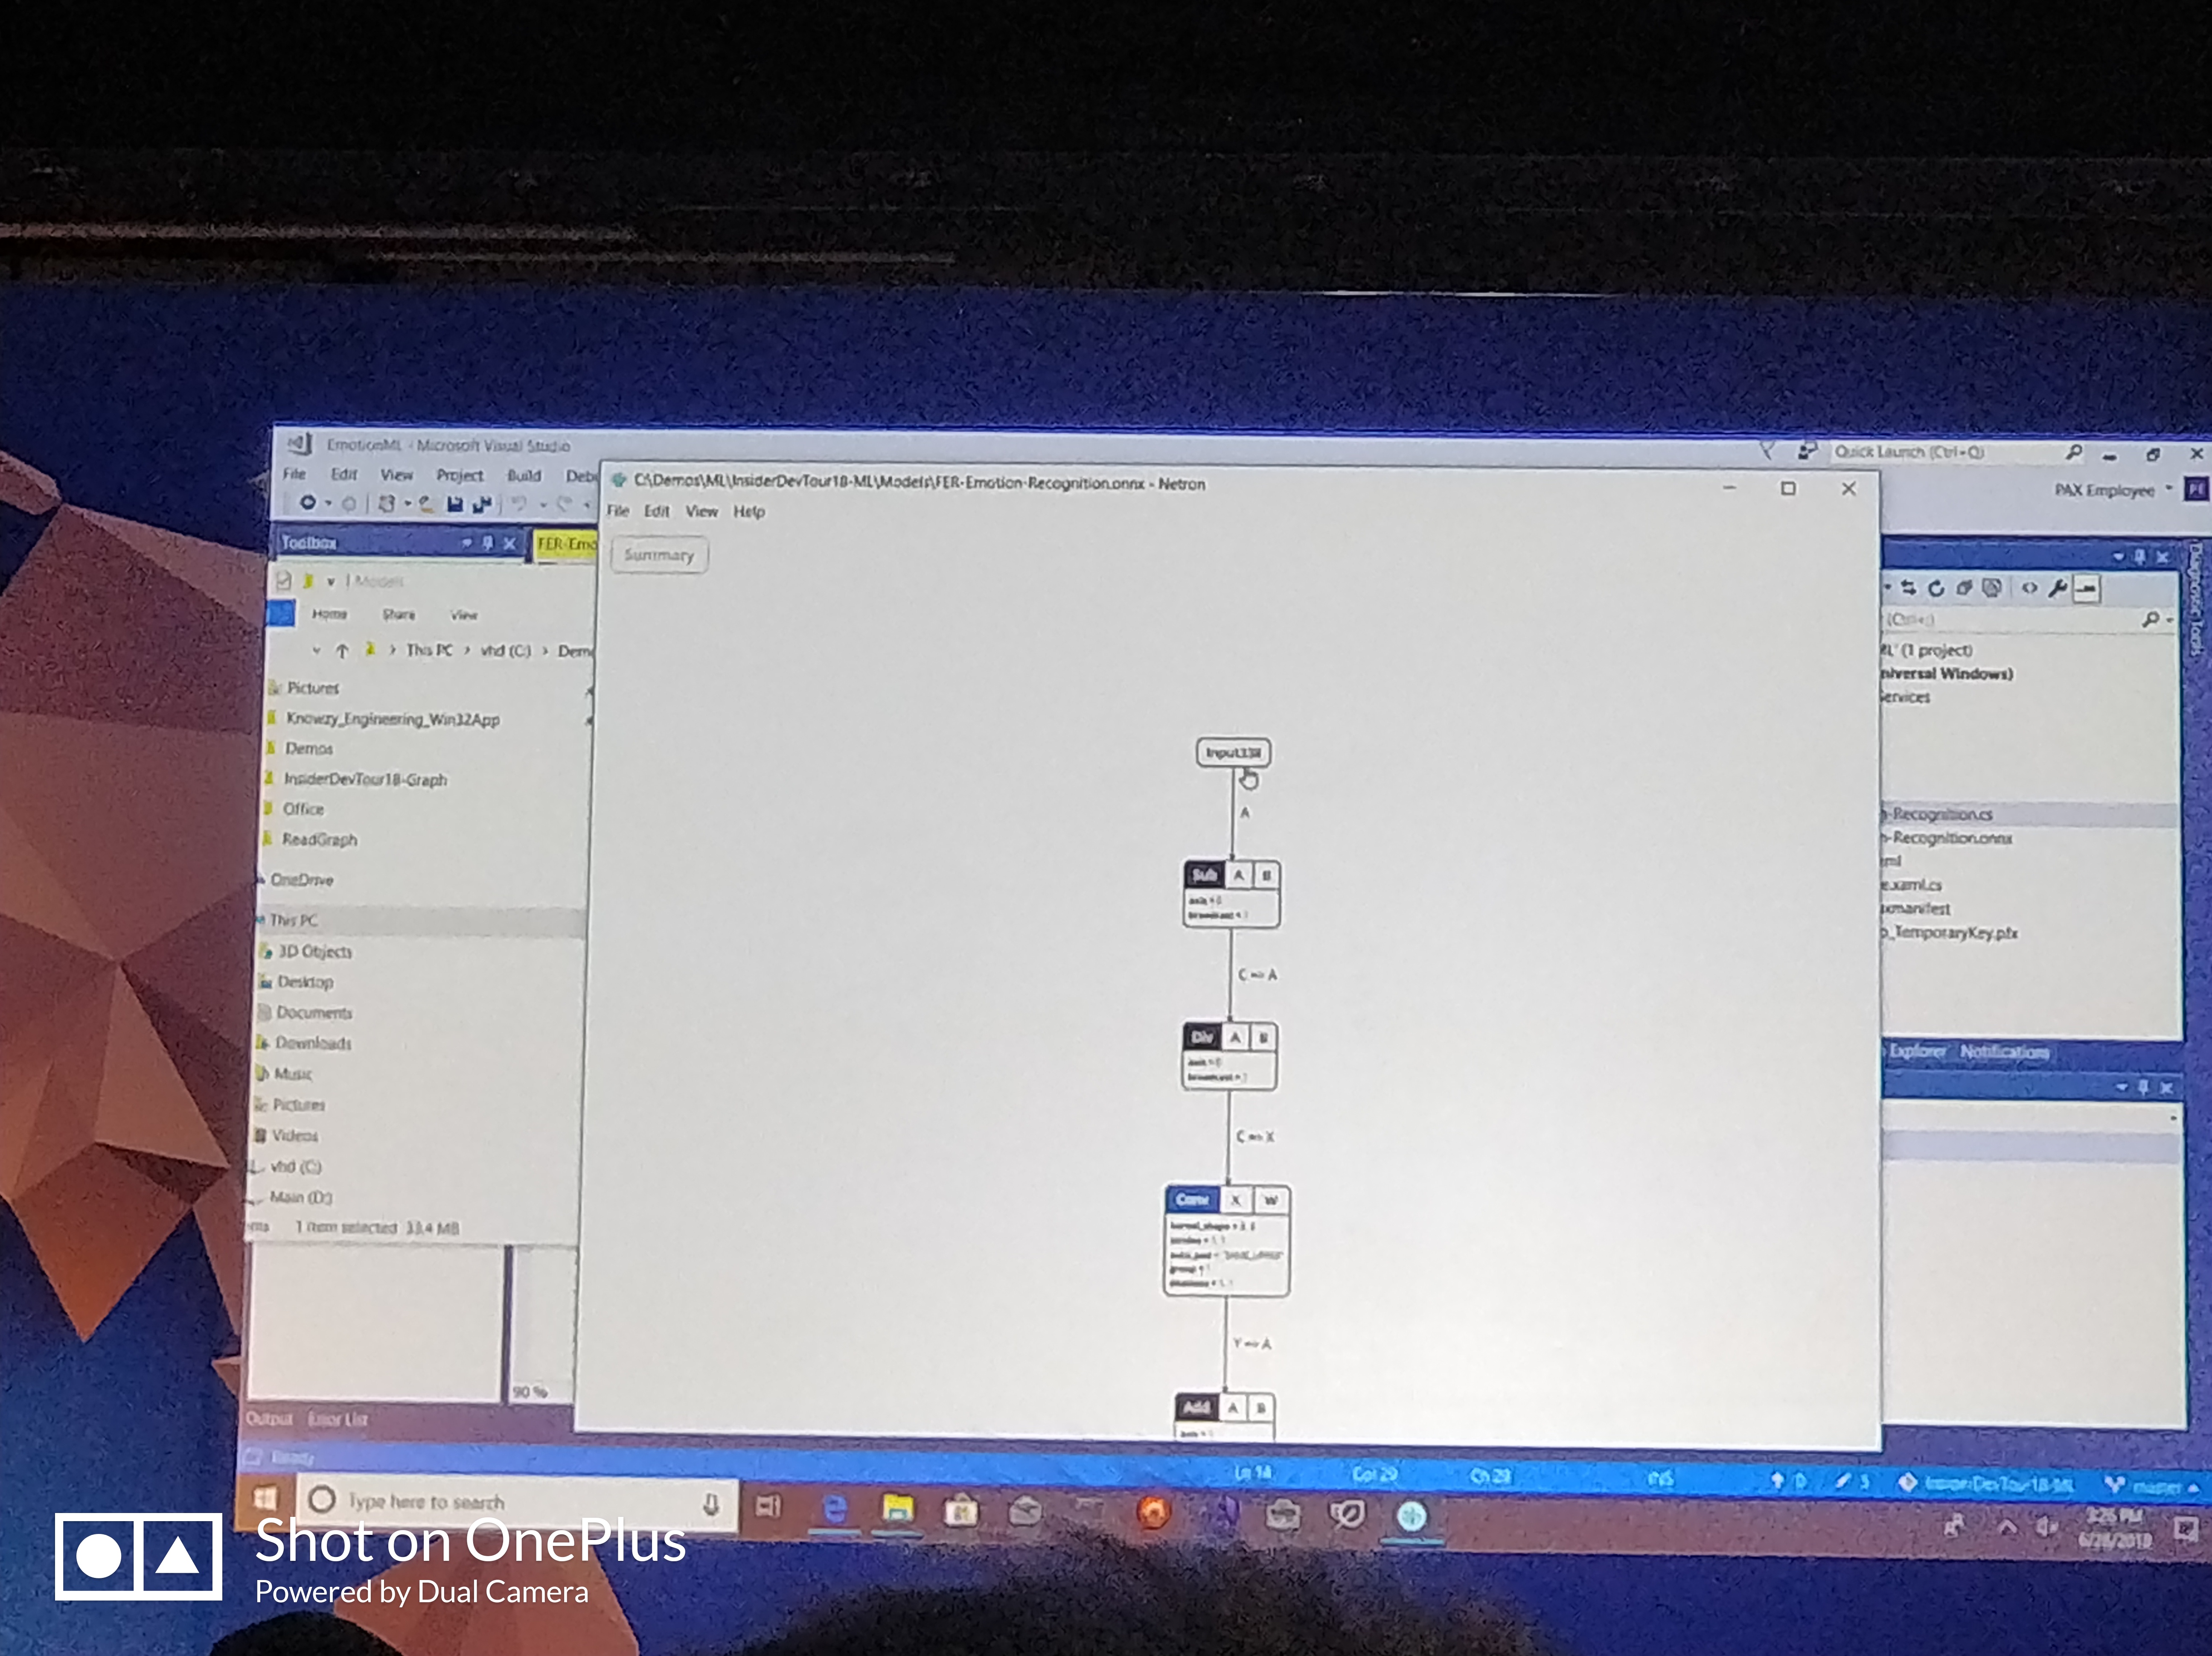Click the Task View icon on the taskbar
The width and height of the screenshot is (2212, 1656).
click(768, 1506)
